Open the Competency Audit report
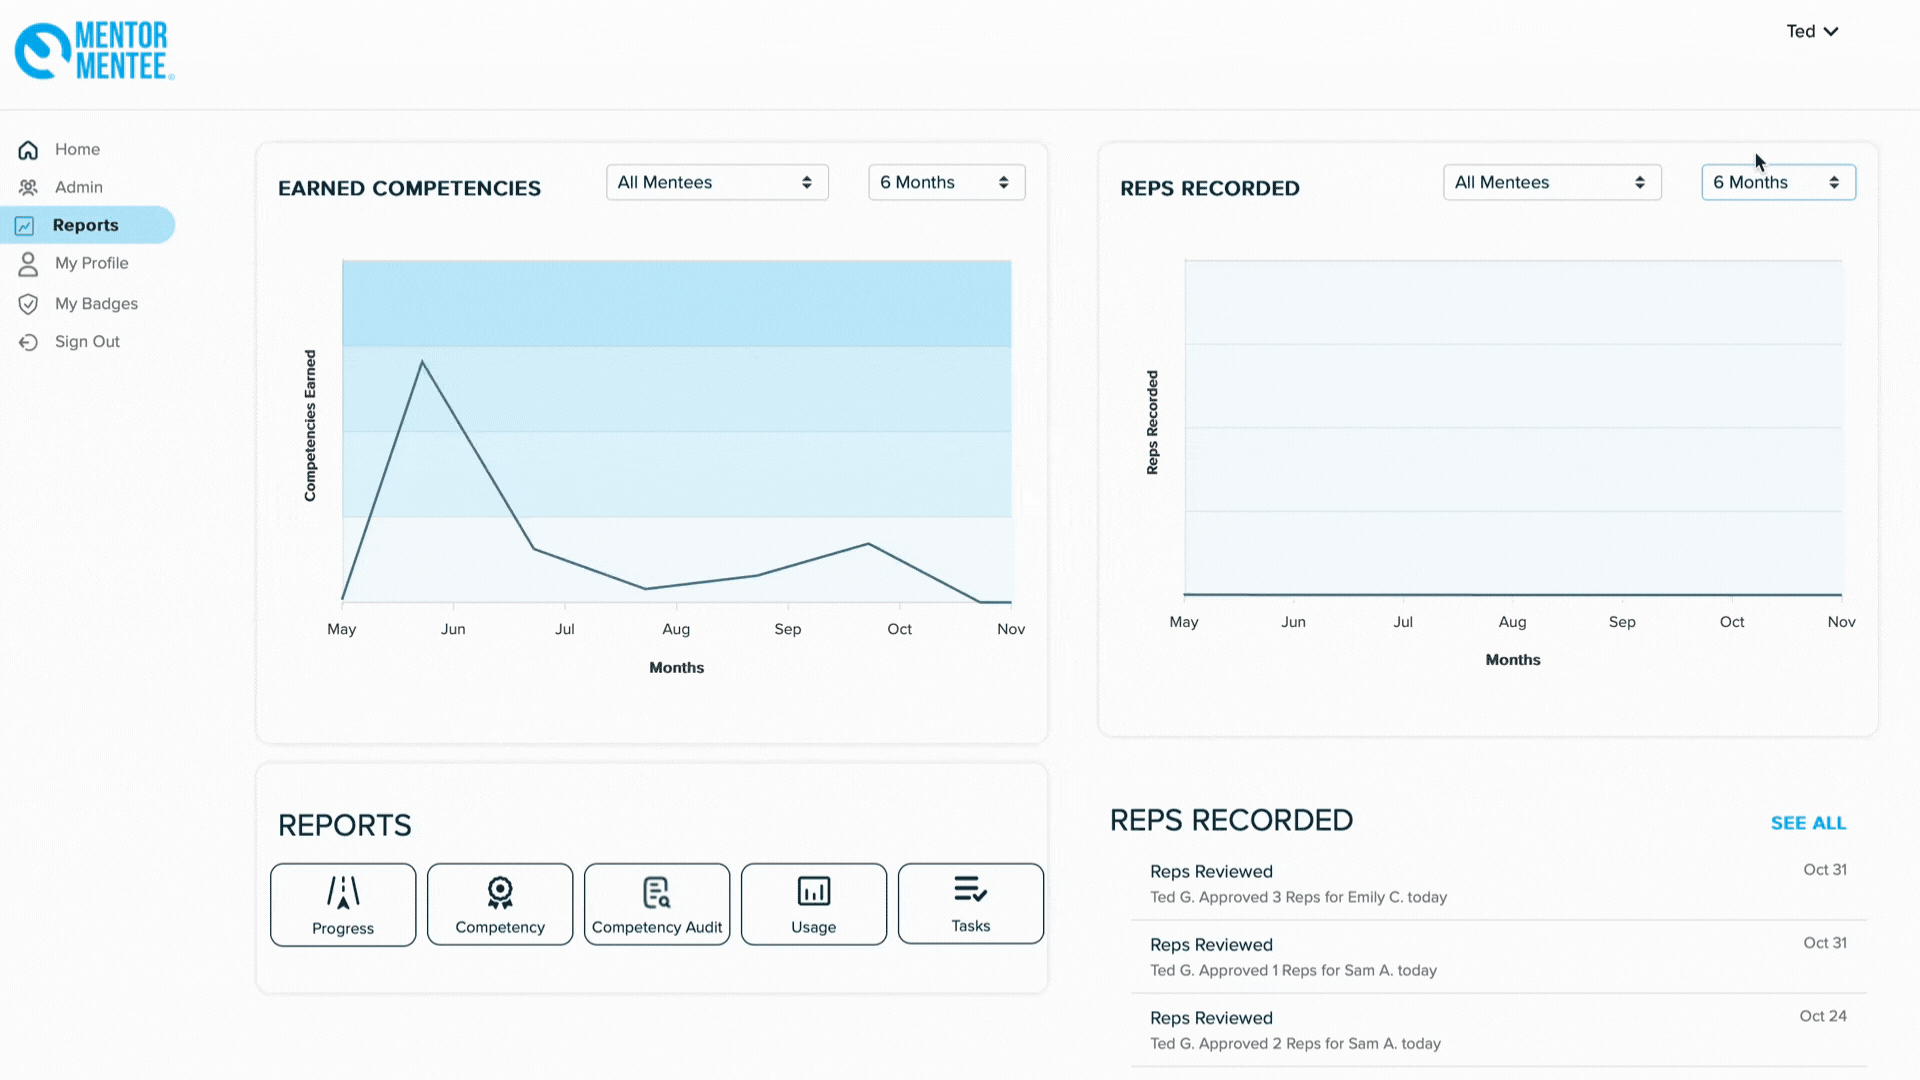Viewport: 1920px width, 1080px height. coord(657,904)
